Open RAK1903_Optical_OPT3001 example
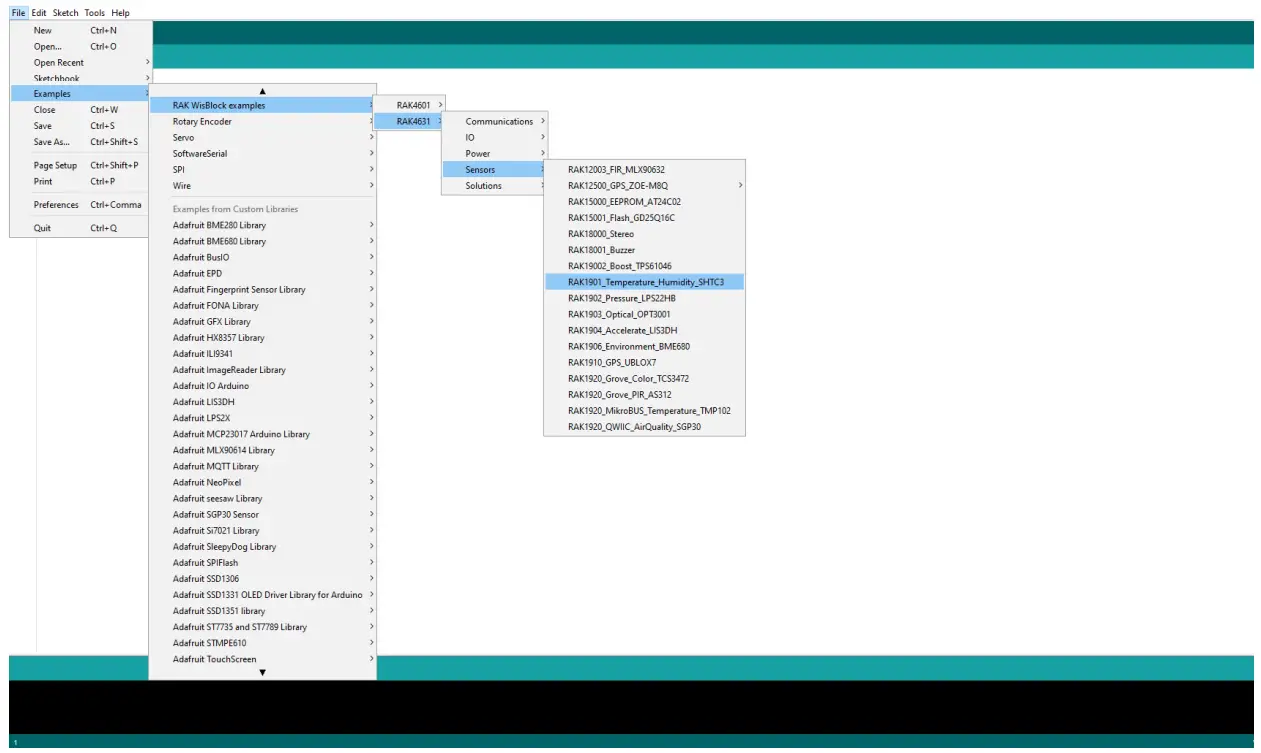Viewport: 1261px width, 753px height. coord(644,314)
